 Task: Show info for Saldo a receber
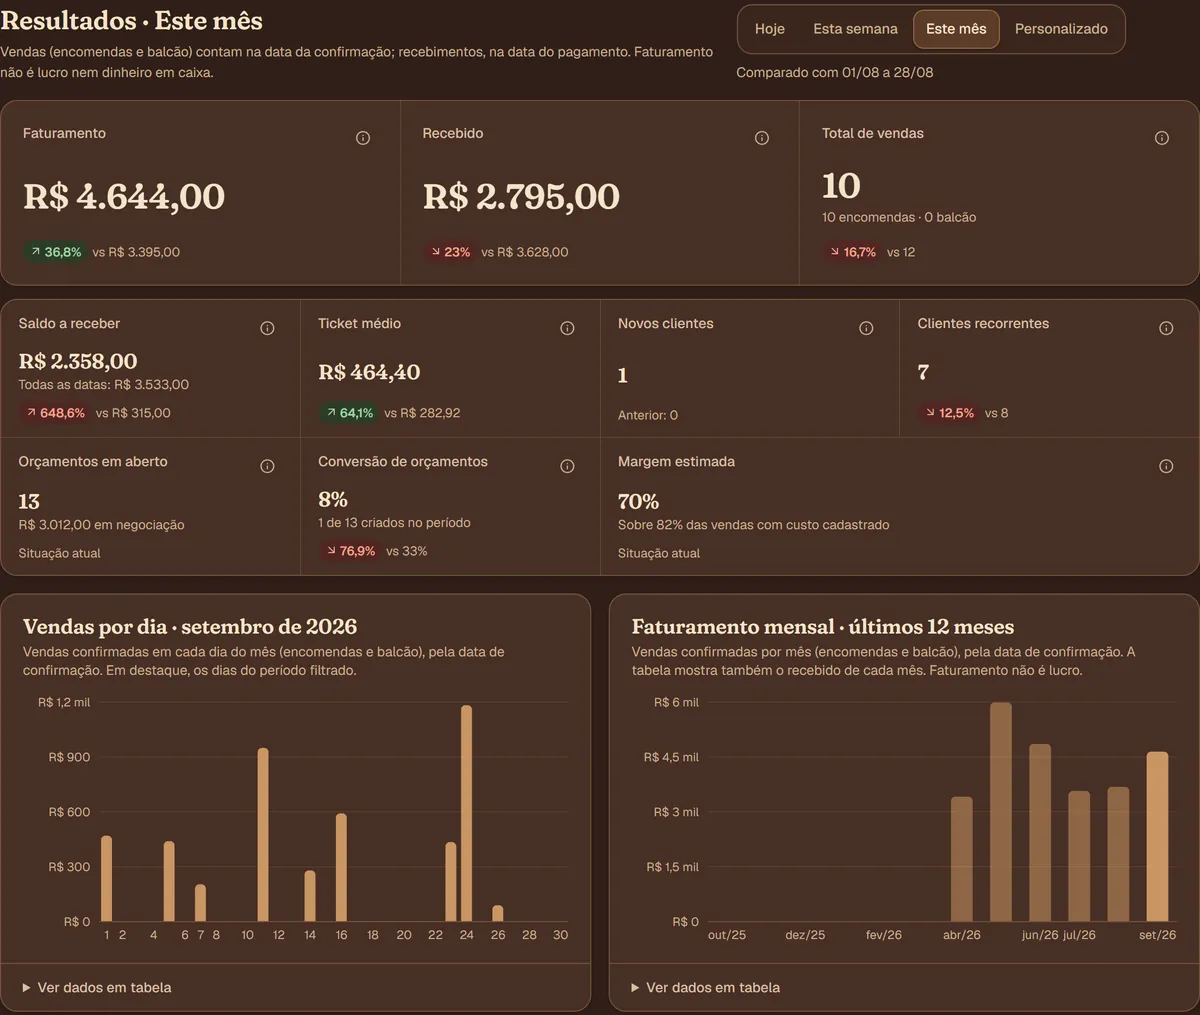pos(267,328)
